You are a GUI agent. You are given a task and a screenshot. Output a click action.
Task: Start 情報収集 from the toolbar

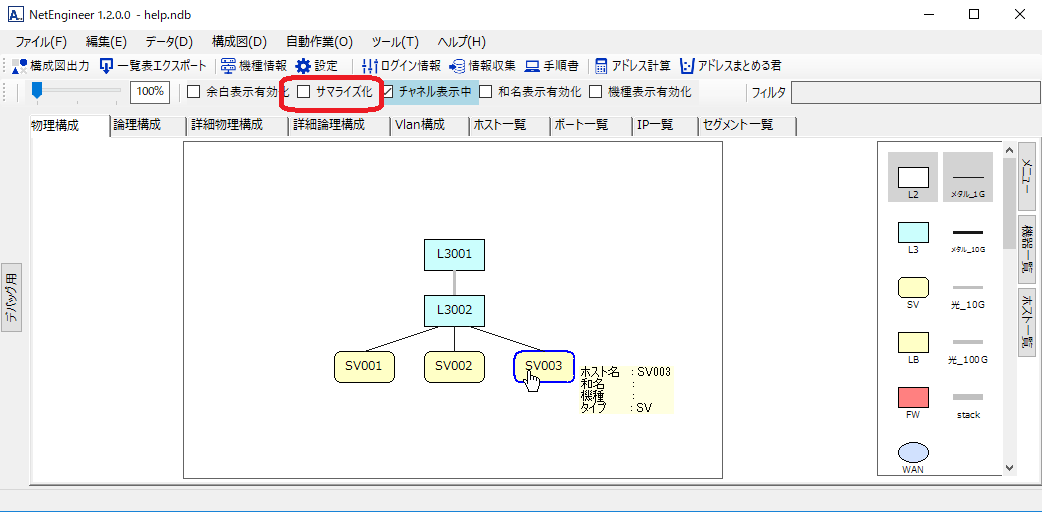[458, 66]
